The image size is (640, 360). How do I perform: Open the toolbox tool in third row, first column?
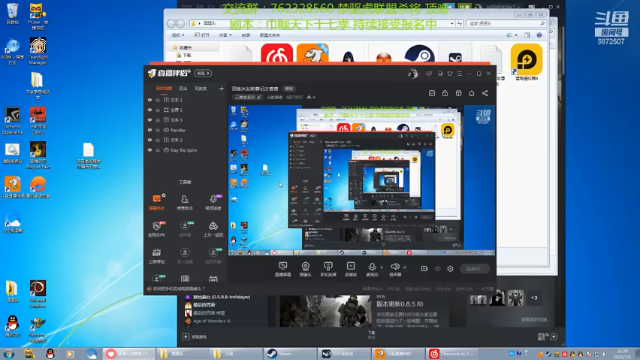(x=157, y=256)
